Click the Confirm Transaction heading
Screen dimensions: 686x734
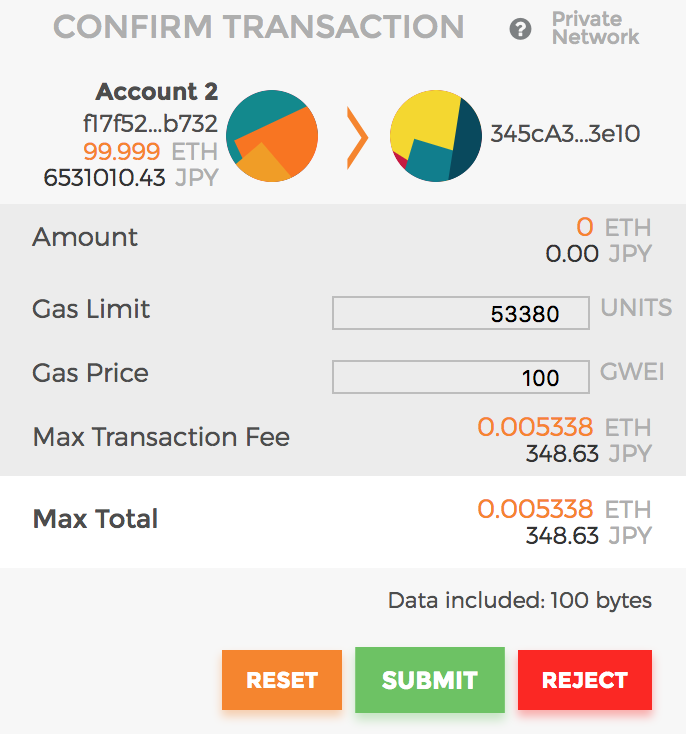(x=258, y=27)
